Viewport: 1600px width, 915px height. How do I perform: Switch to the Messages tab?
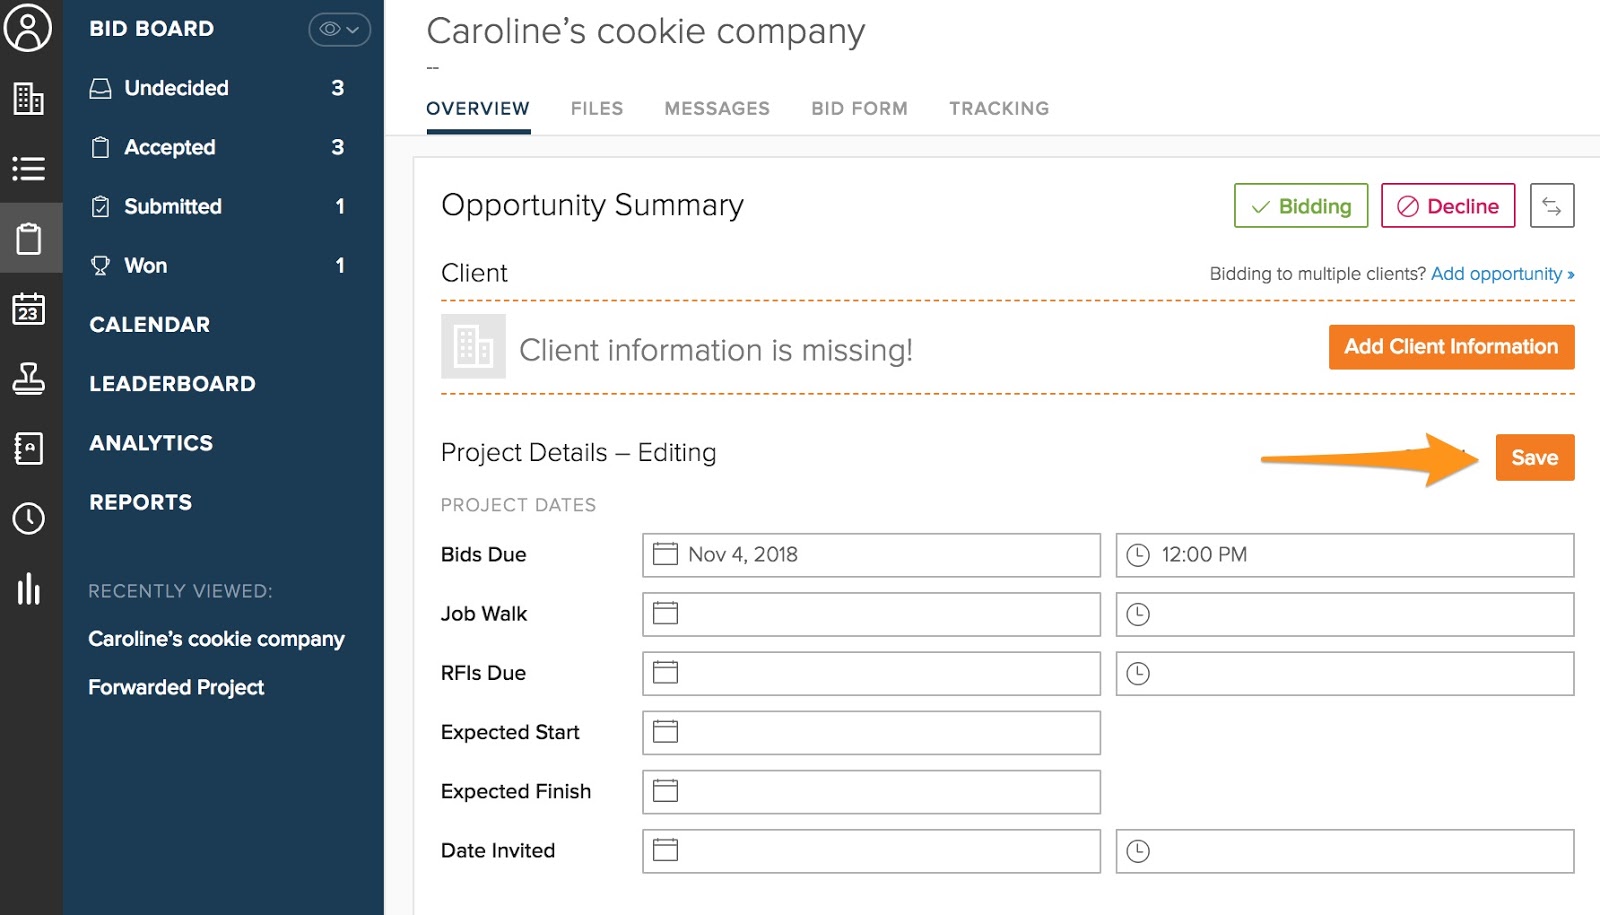coord(717,108)
